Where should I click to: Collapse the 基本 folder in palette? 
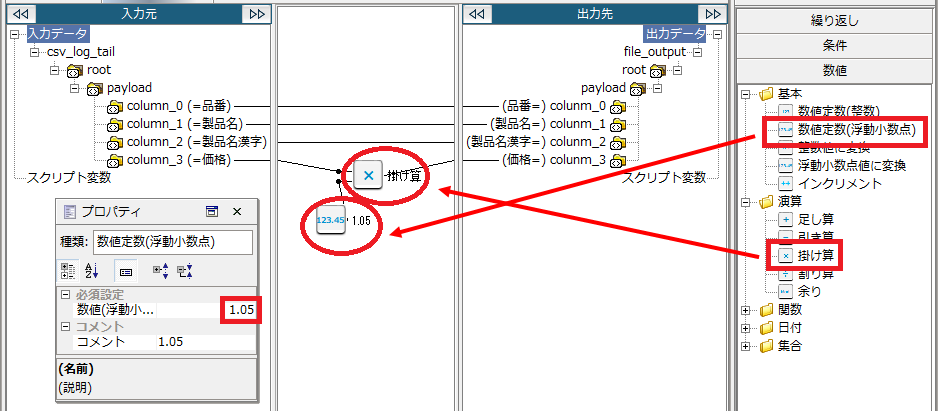click(x=746, y=94)
